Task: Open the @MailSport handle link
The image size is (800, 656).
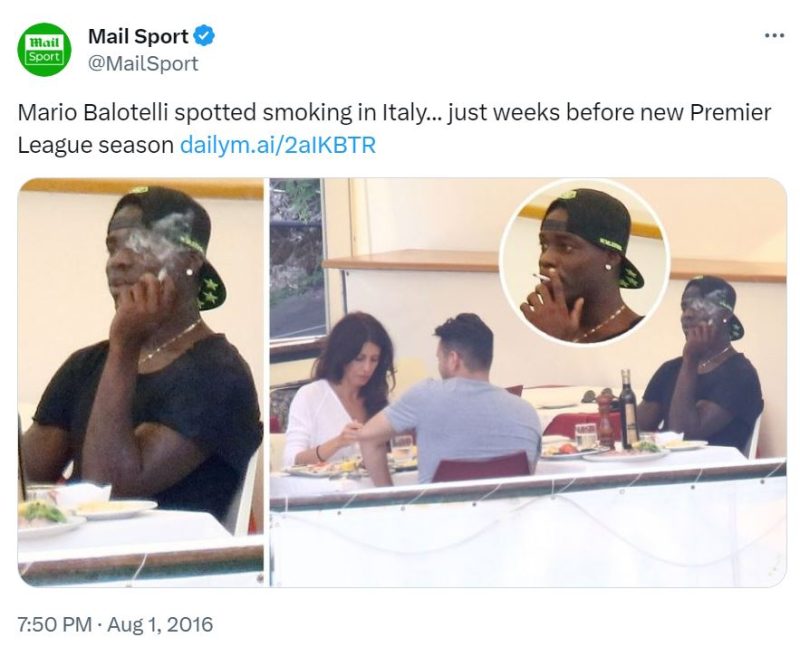Action: (x=143, y=63)
